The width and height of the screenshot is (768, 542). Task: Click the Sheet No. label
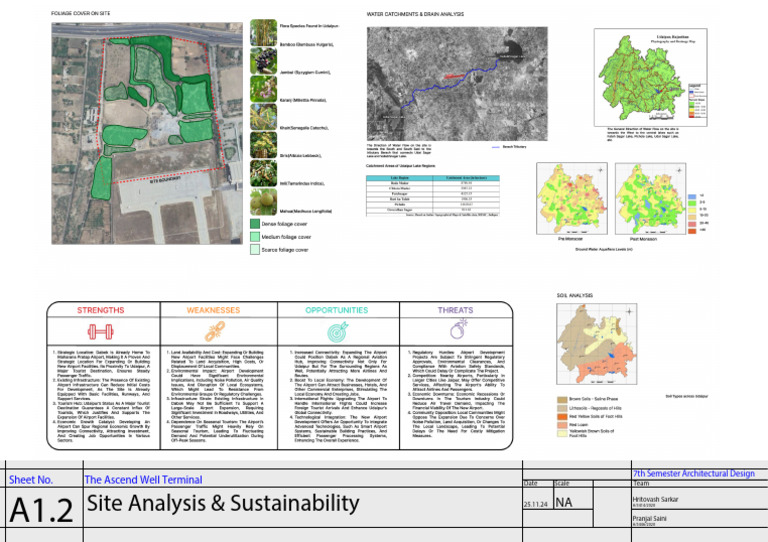tap(31, 480)
